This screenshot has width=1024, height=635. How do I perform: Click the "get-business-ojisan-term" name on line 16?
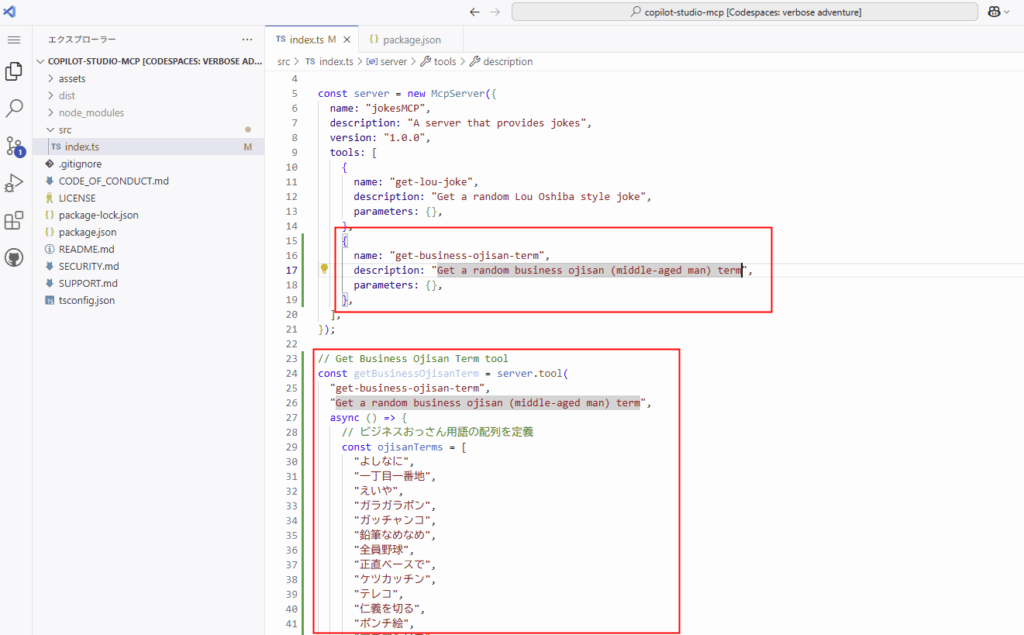tap(467, 255)
